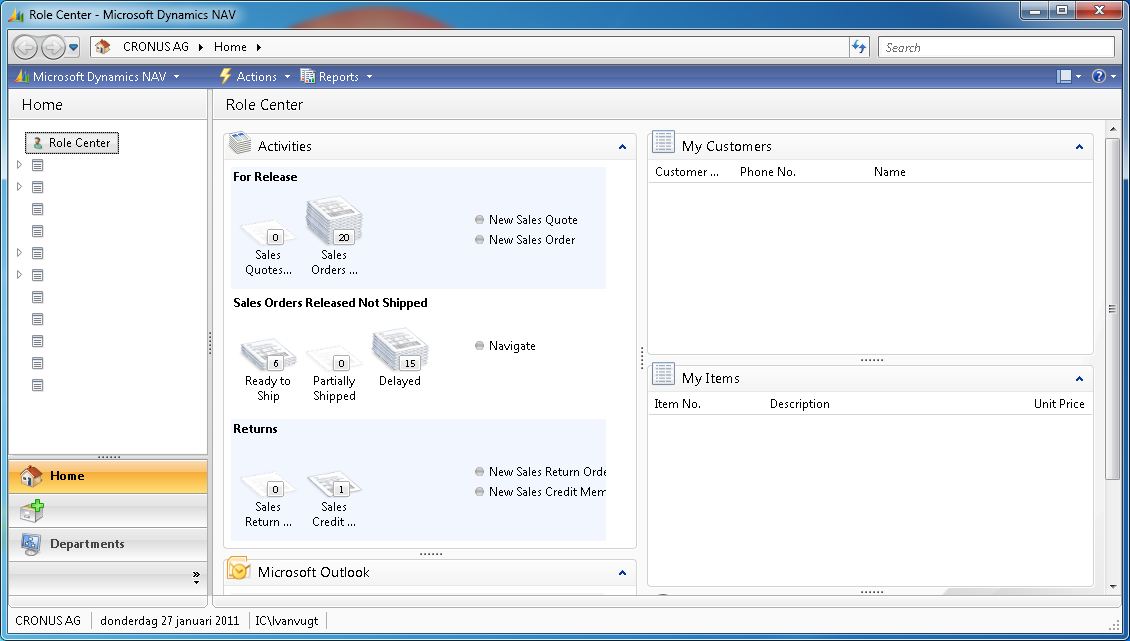This screenshot has height=641, width=1130.
Task: Sort by the Unit Price column header
Action: tap(1059, 405)
